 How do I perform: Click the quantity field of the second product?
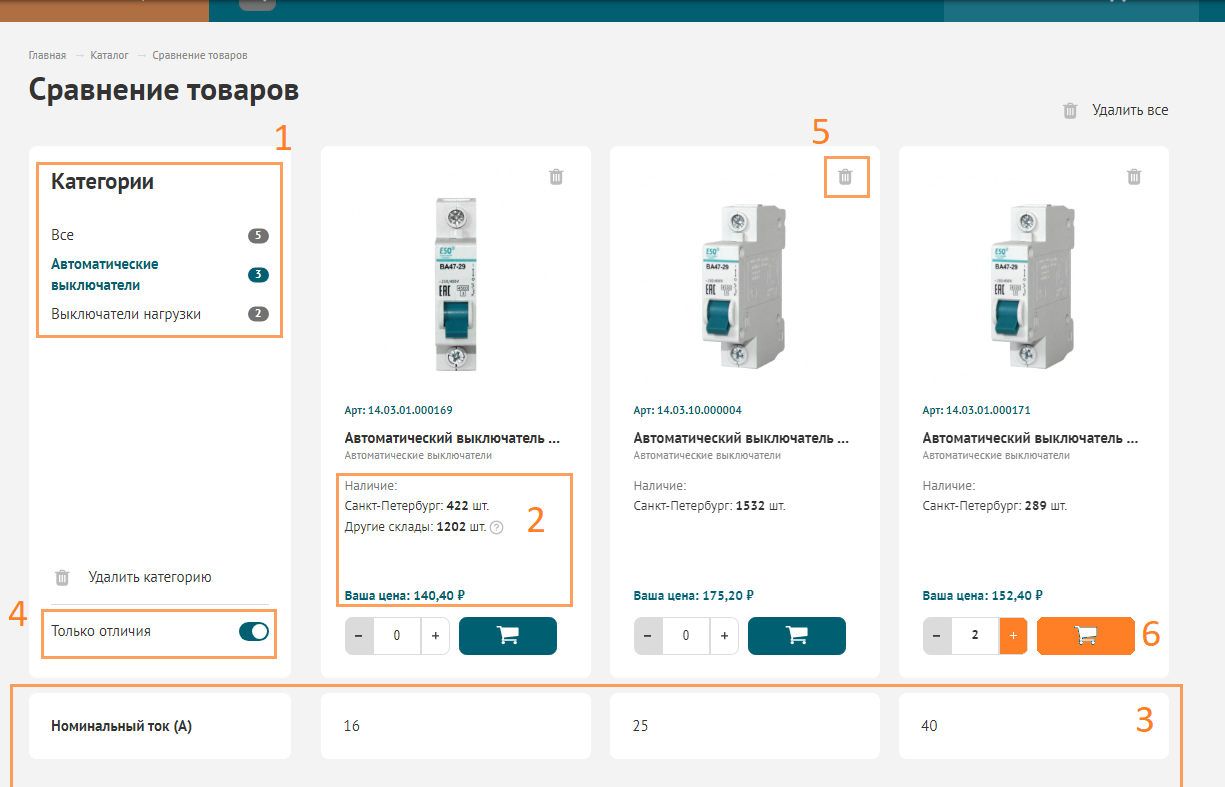click(685, 636)
